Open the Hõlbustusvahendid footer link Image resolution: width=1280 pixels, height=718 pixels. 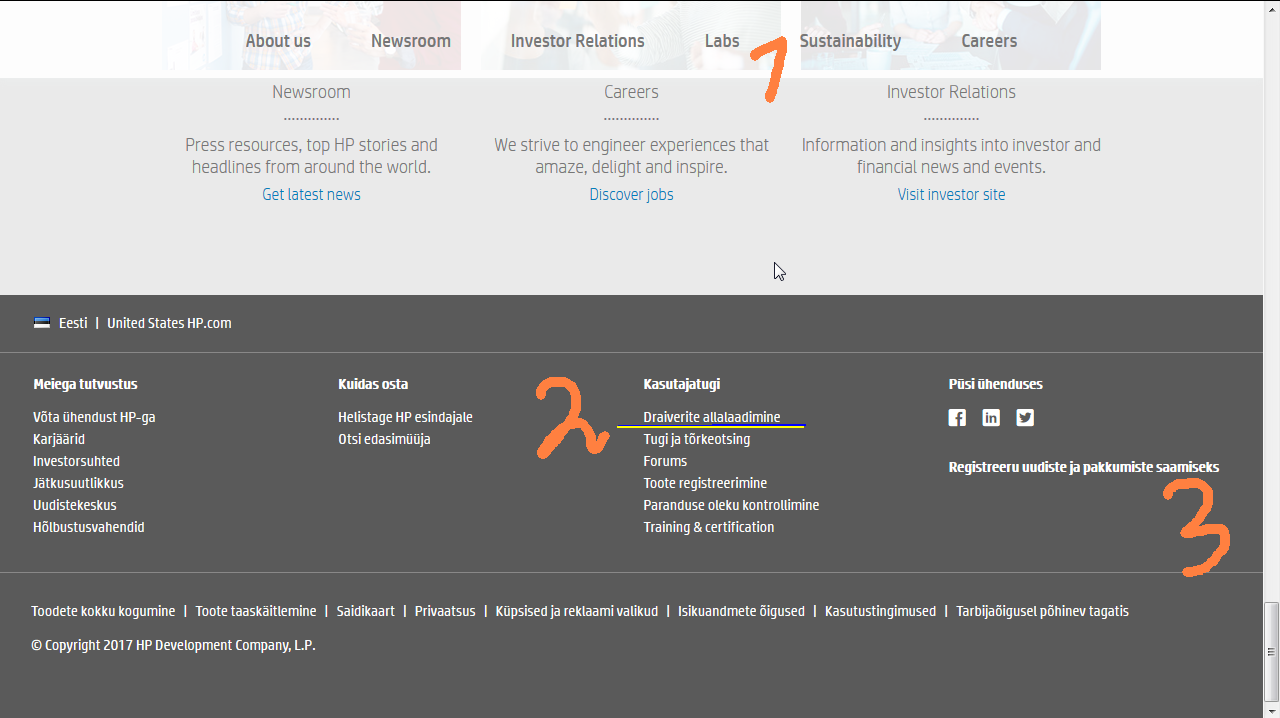[x=89, y=527]
